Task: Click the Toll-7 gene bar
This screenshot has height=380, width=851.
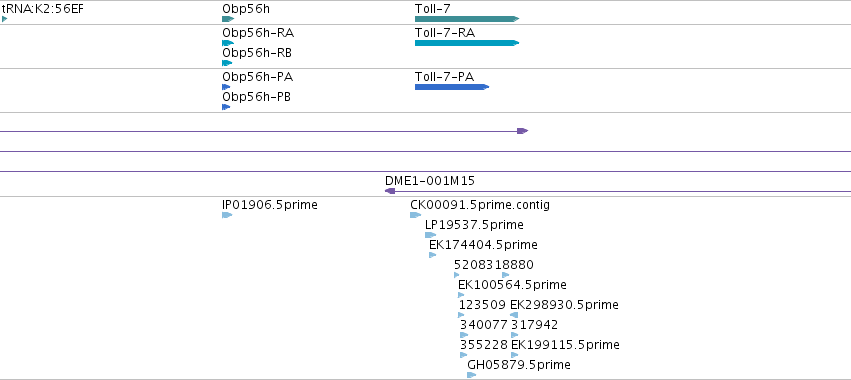Action: pos(467,19)
